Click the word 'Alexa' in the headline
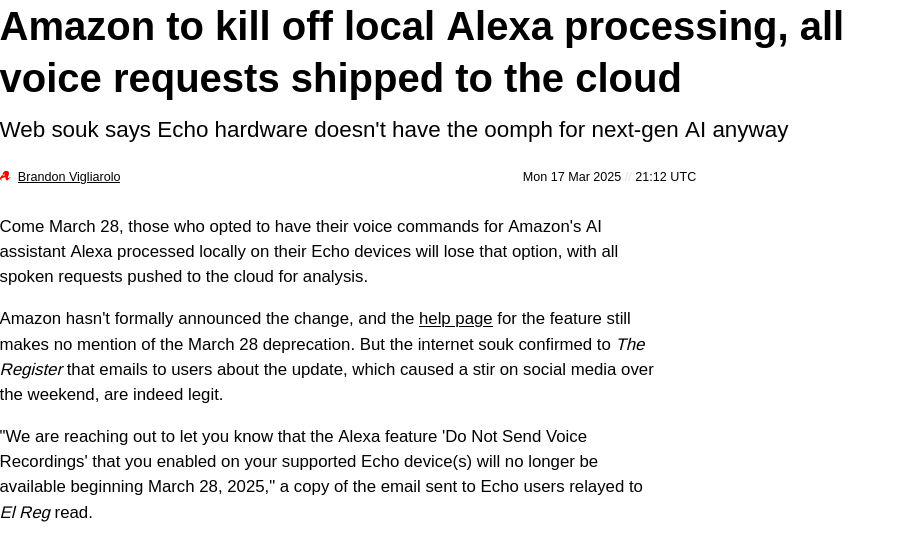Image resolution: width=916 pixels, height=533 pixels. tap(499, 27)
